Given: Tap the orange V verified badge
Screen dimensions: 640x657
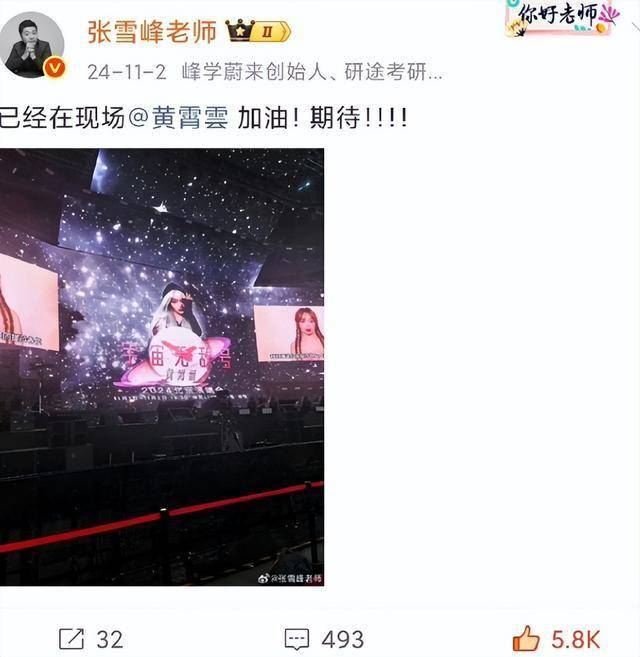Looking at the screenshot, I should click(x=55, y=67).
